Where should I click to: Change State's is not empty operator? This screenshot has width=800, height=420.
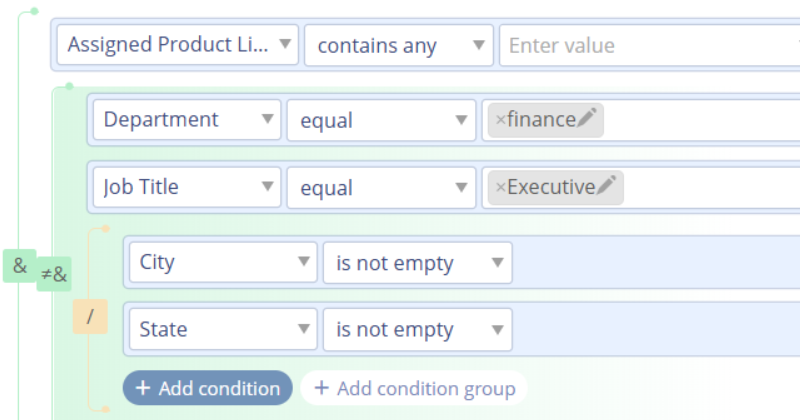(417, 329)
